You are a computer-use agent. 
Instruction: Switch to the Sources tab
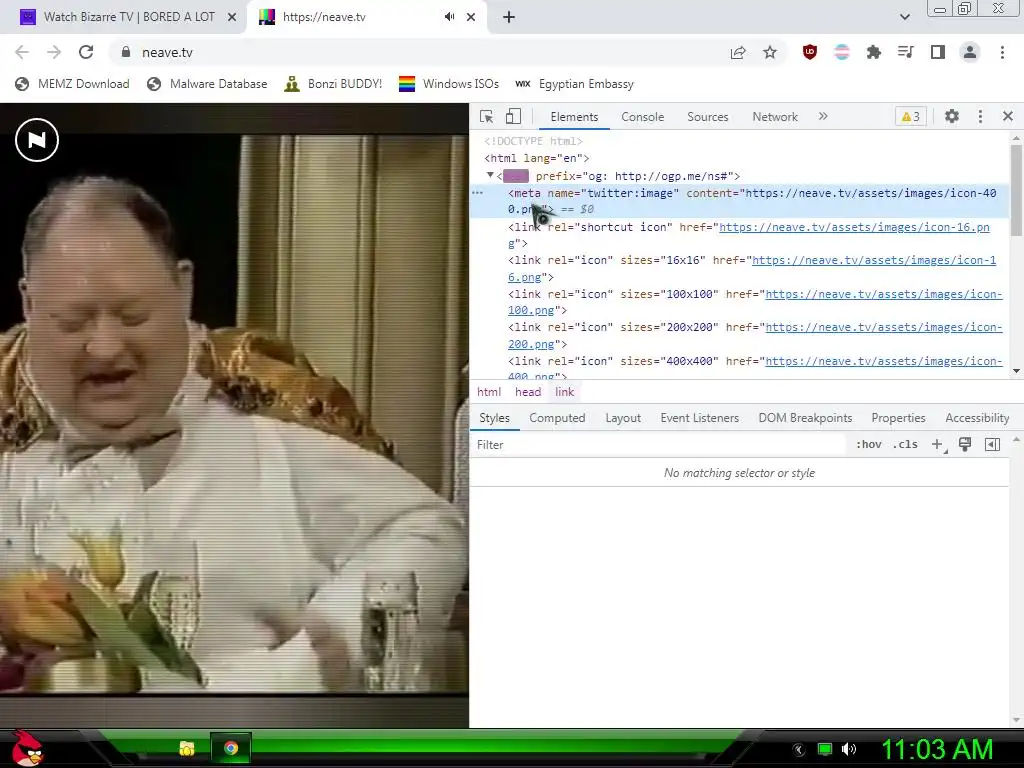pos(707,117)
